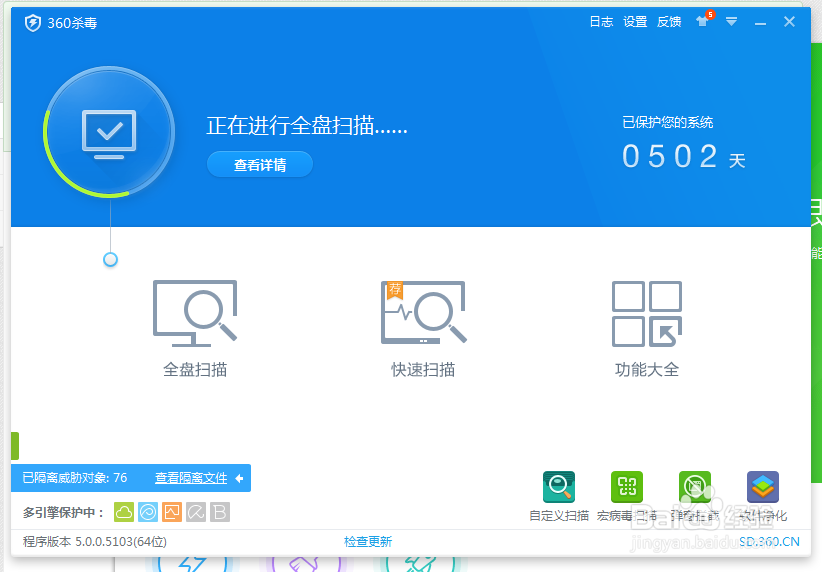Toggle the blue swirl system repair engine

point(148,512)
